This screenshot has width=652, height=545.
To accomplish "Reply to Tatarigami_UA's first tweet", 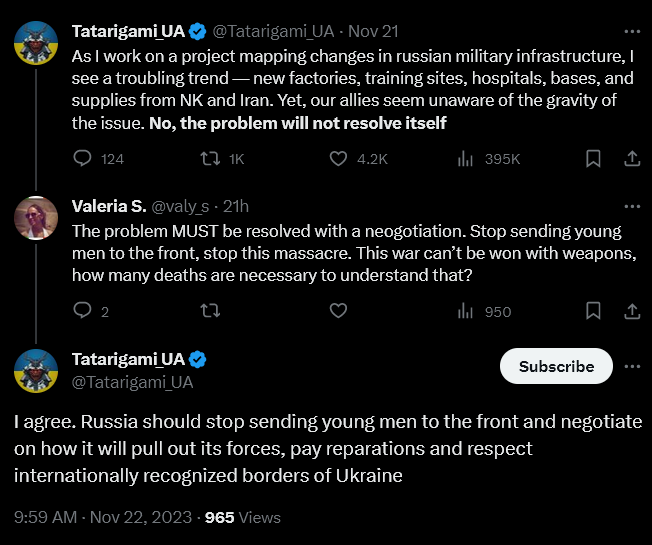I will point(84,158).
